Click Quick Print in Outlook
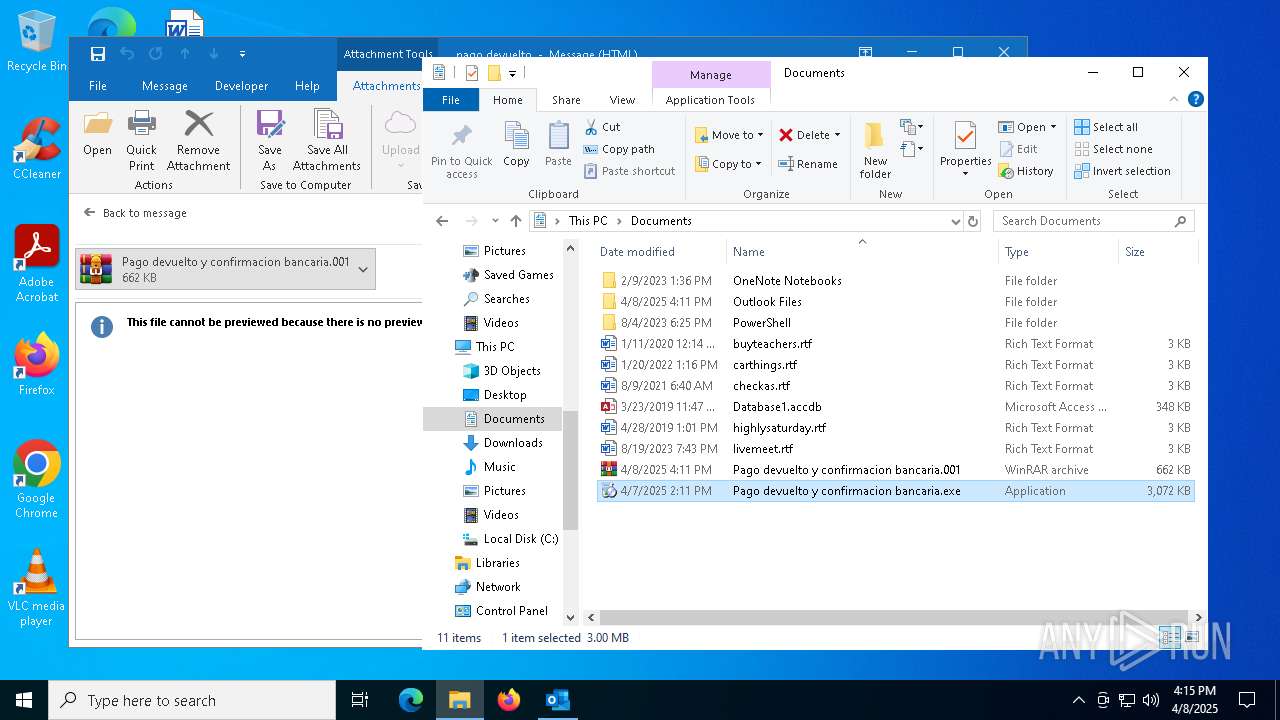This screenshot has height=720, width=1280. coord(141,140)
